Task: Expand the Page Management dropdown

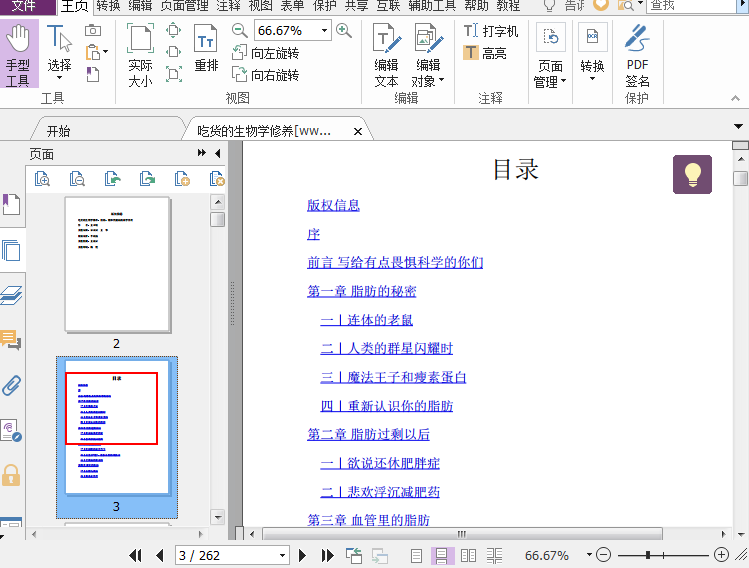Action: point(564,80)
